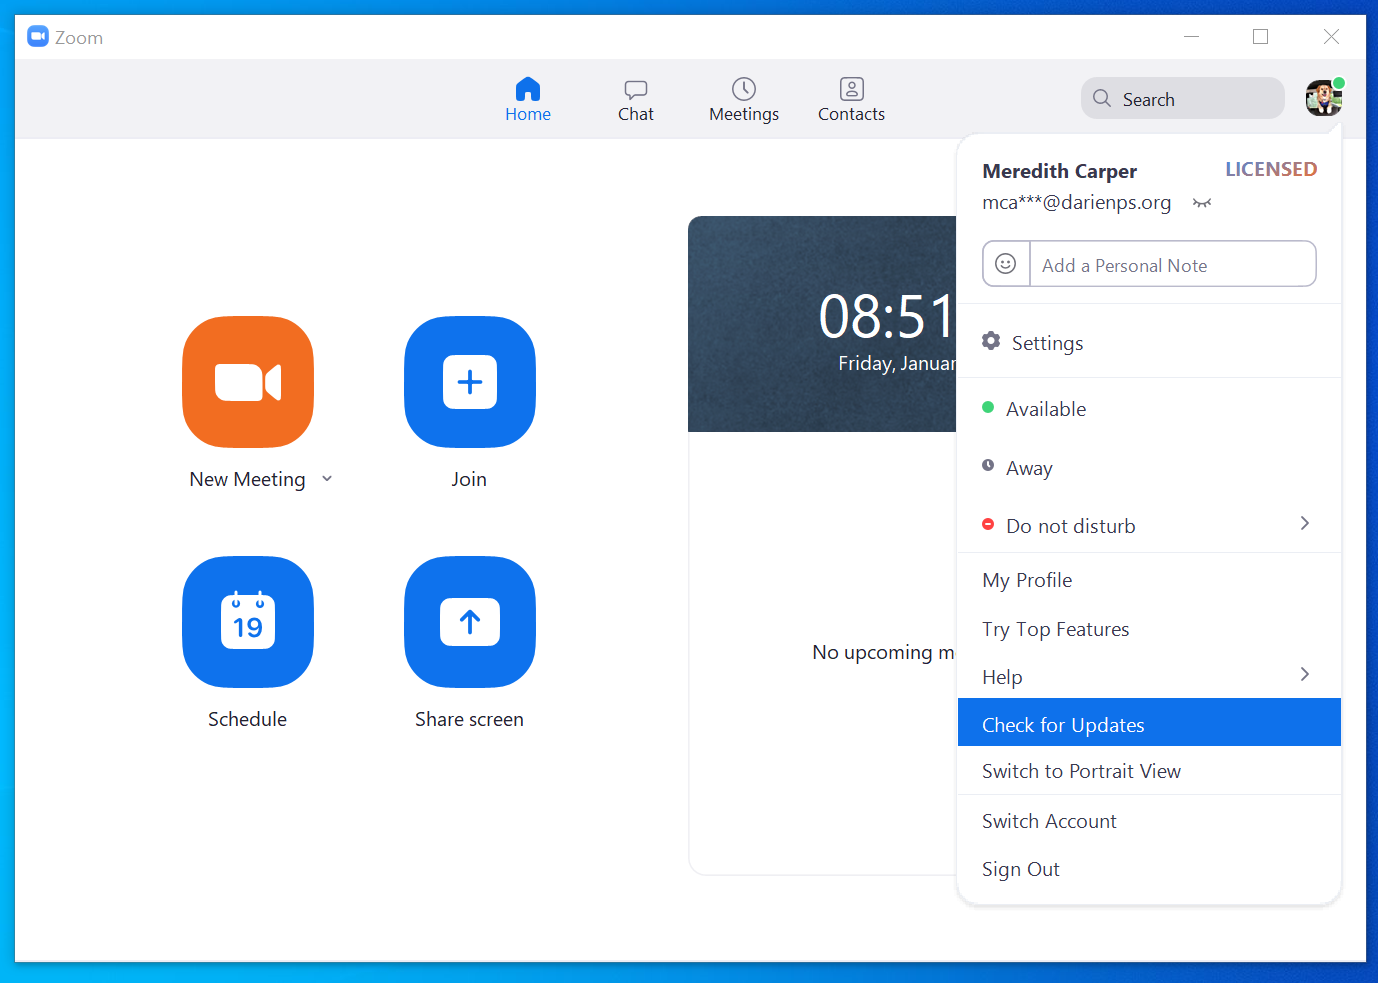Expand the New Meeting options arrow
The width and height of the screenshot is (1378, 983).
click(x=327, y=479)
